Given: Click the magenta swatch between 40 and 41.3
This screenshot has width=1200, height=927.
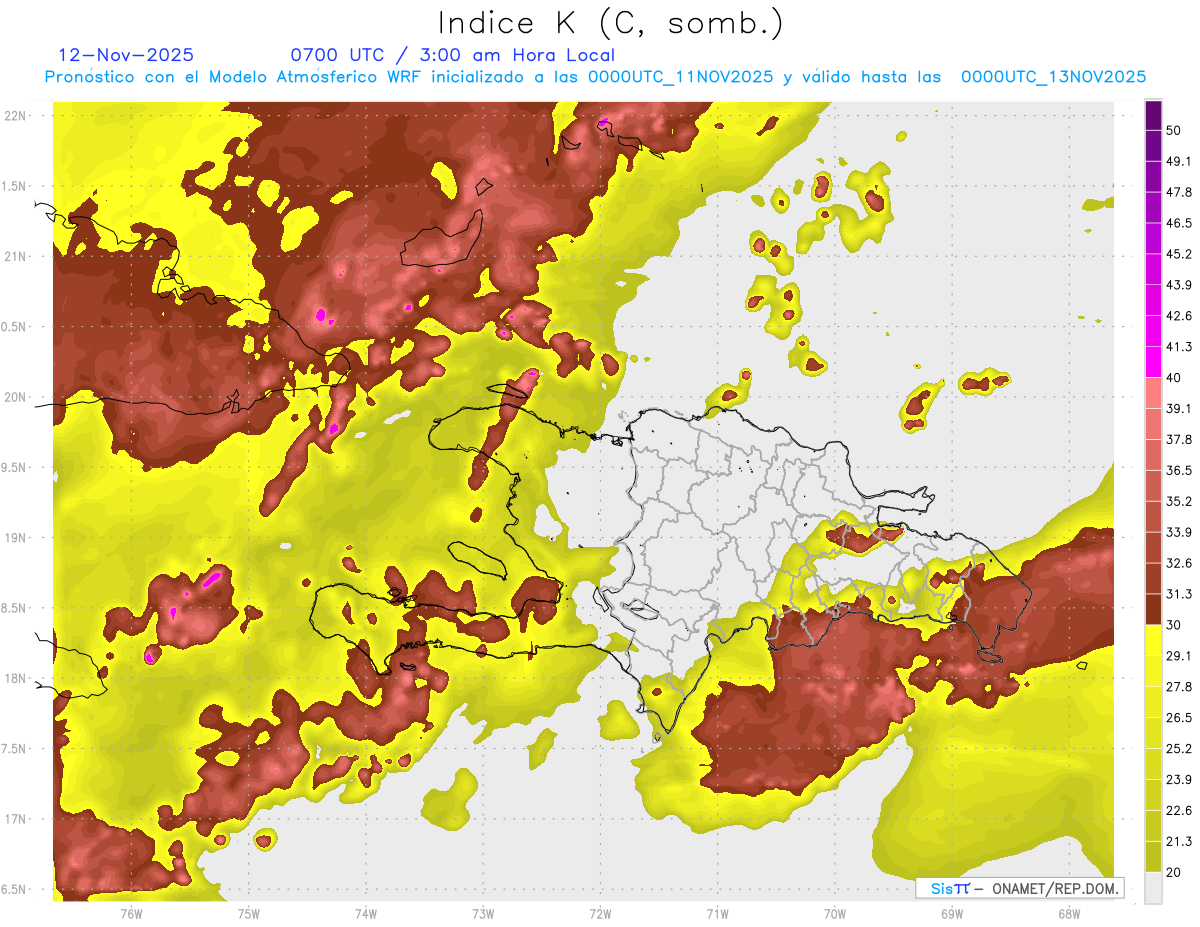Looking at the screenshot, I should coord(1153,362).
